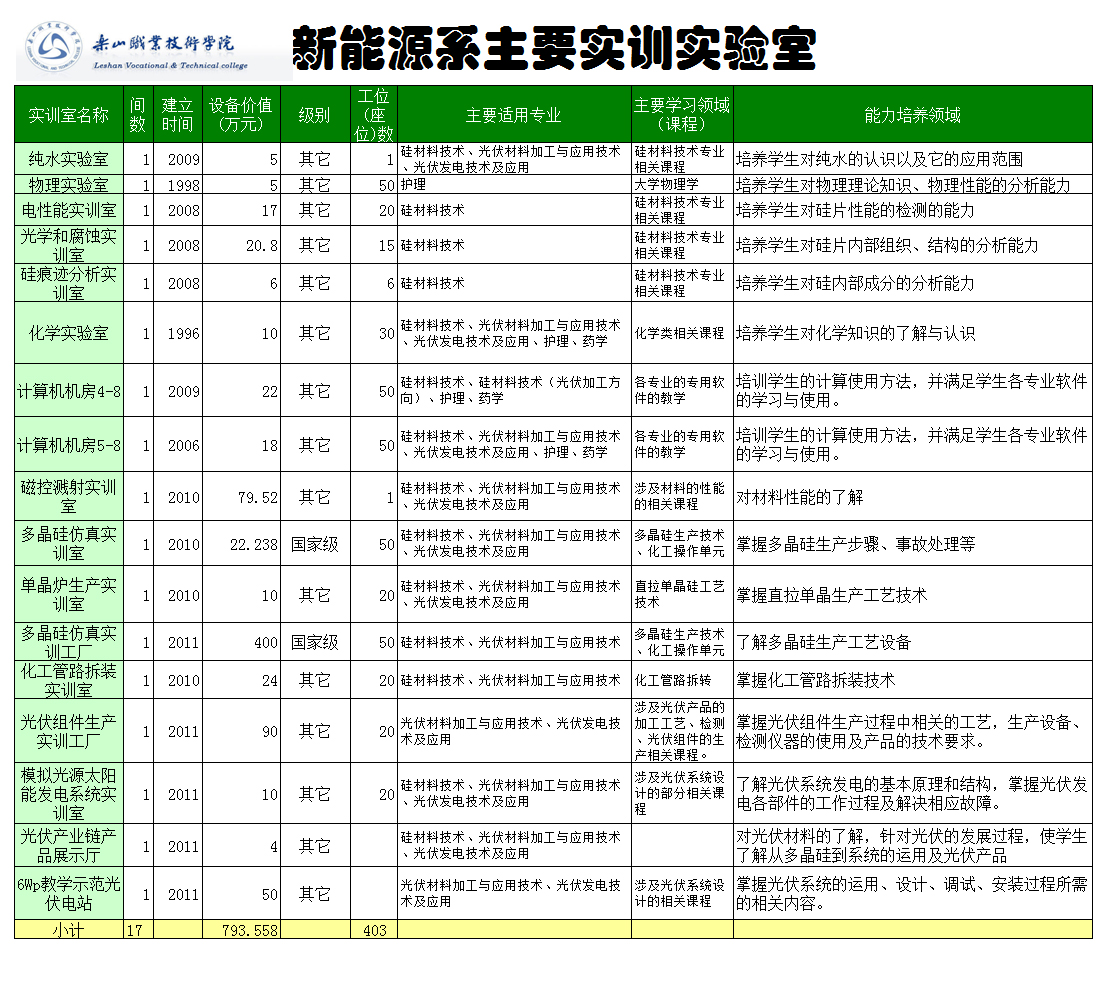Click the 大学物理学 course cell

[x=681, y=185]
